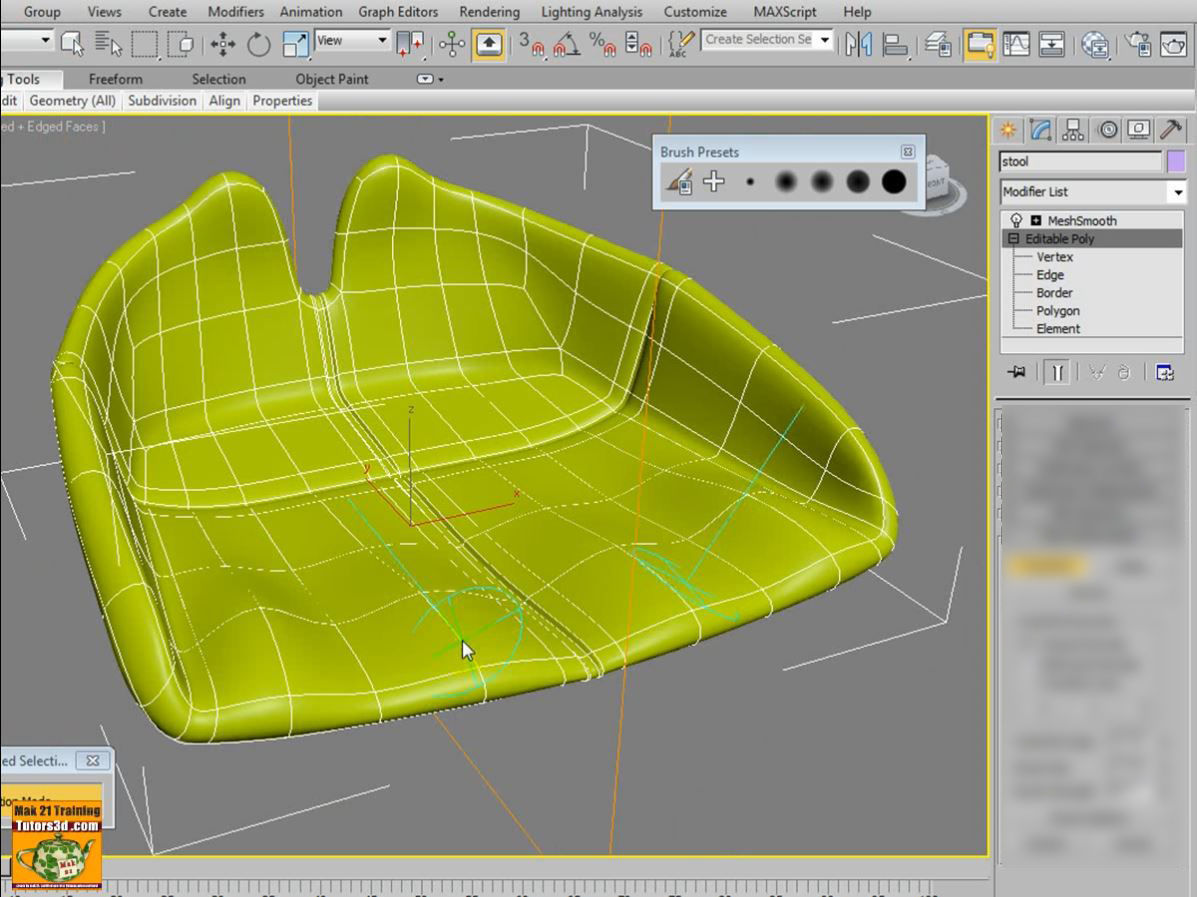This screenshot has width=1197, height=897.
Task: Open the Create Selection Set dropdown
Action: (x=825, y=40)
